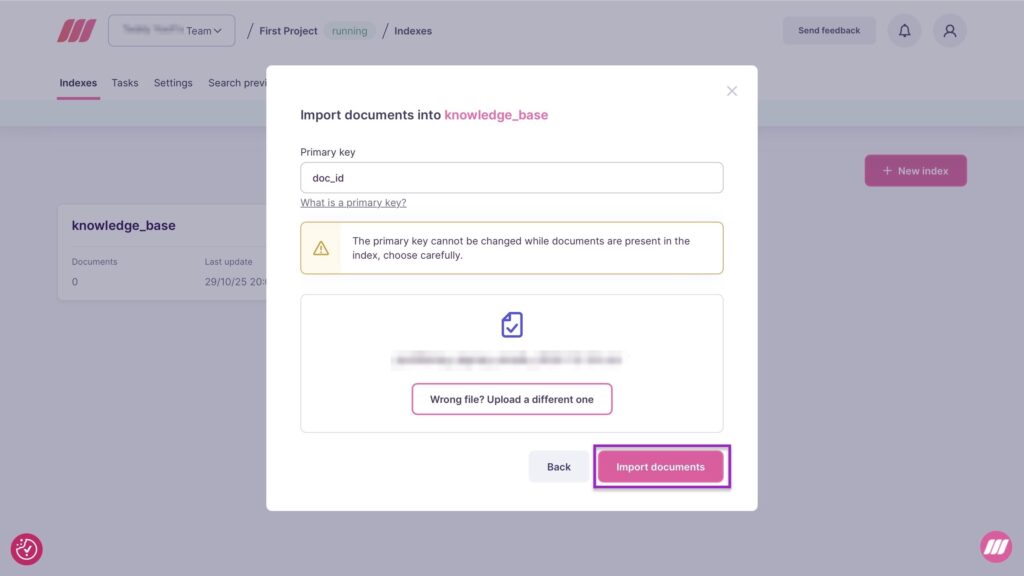Click the document checkmark icon in the upload area
Image resolution: width=1024 pixels, height=576 pixels.
pos(511,323)
